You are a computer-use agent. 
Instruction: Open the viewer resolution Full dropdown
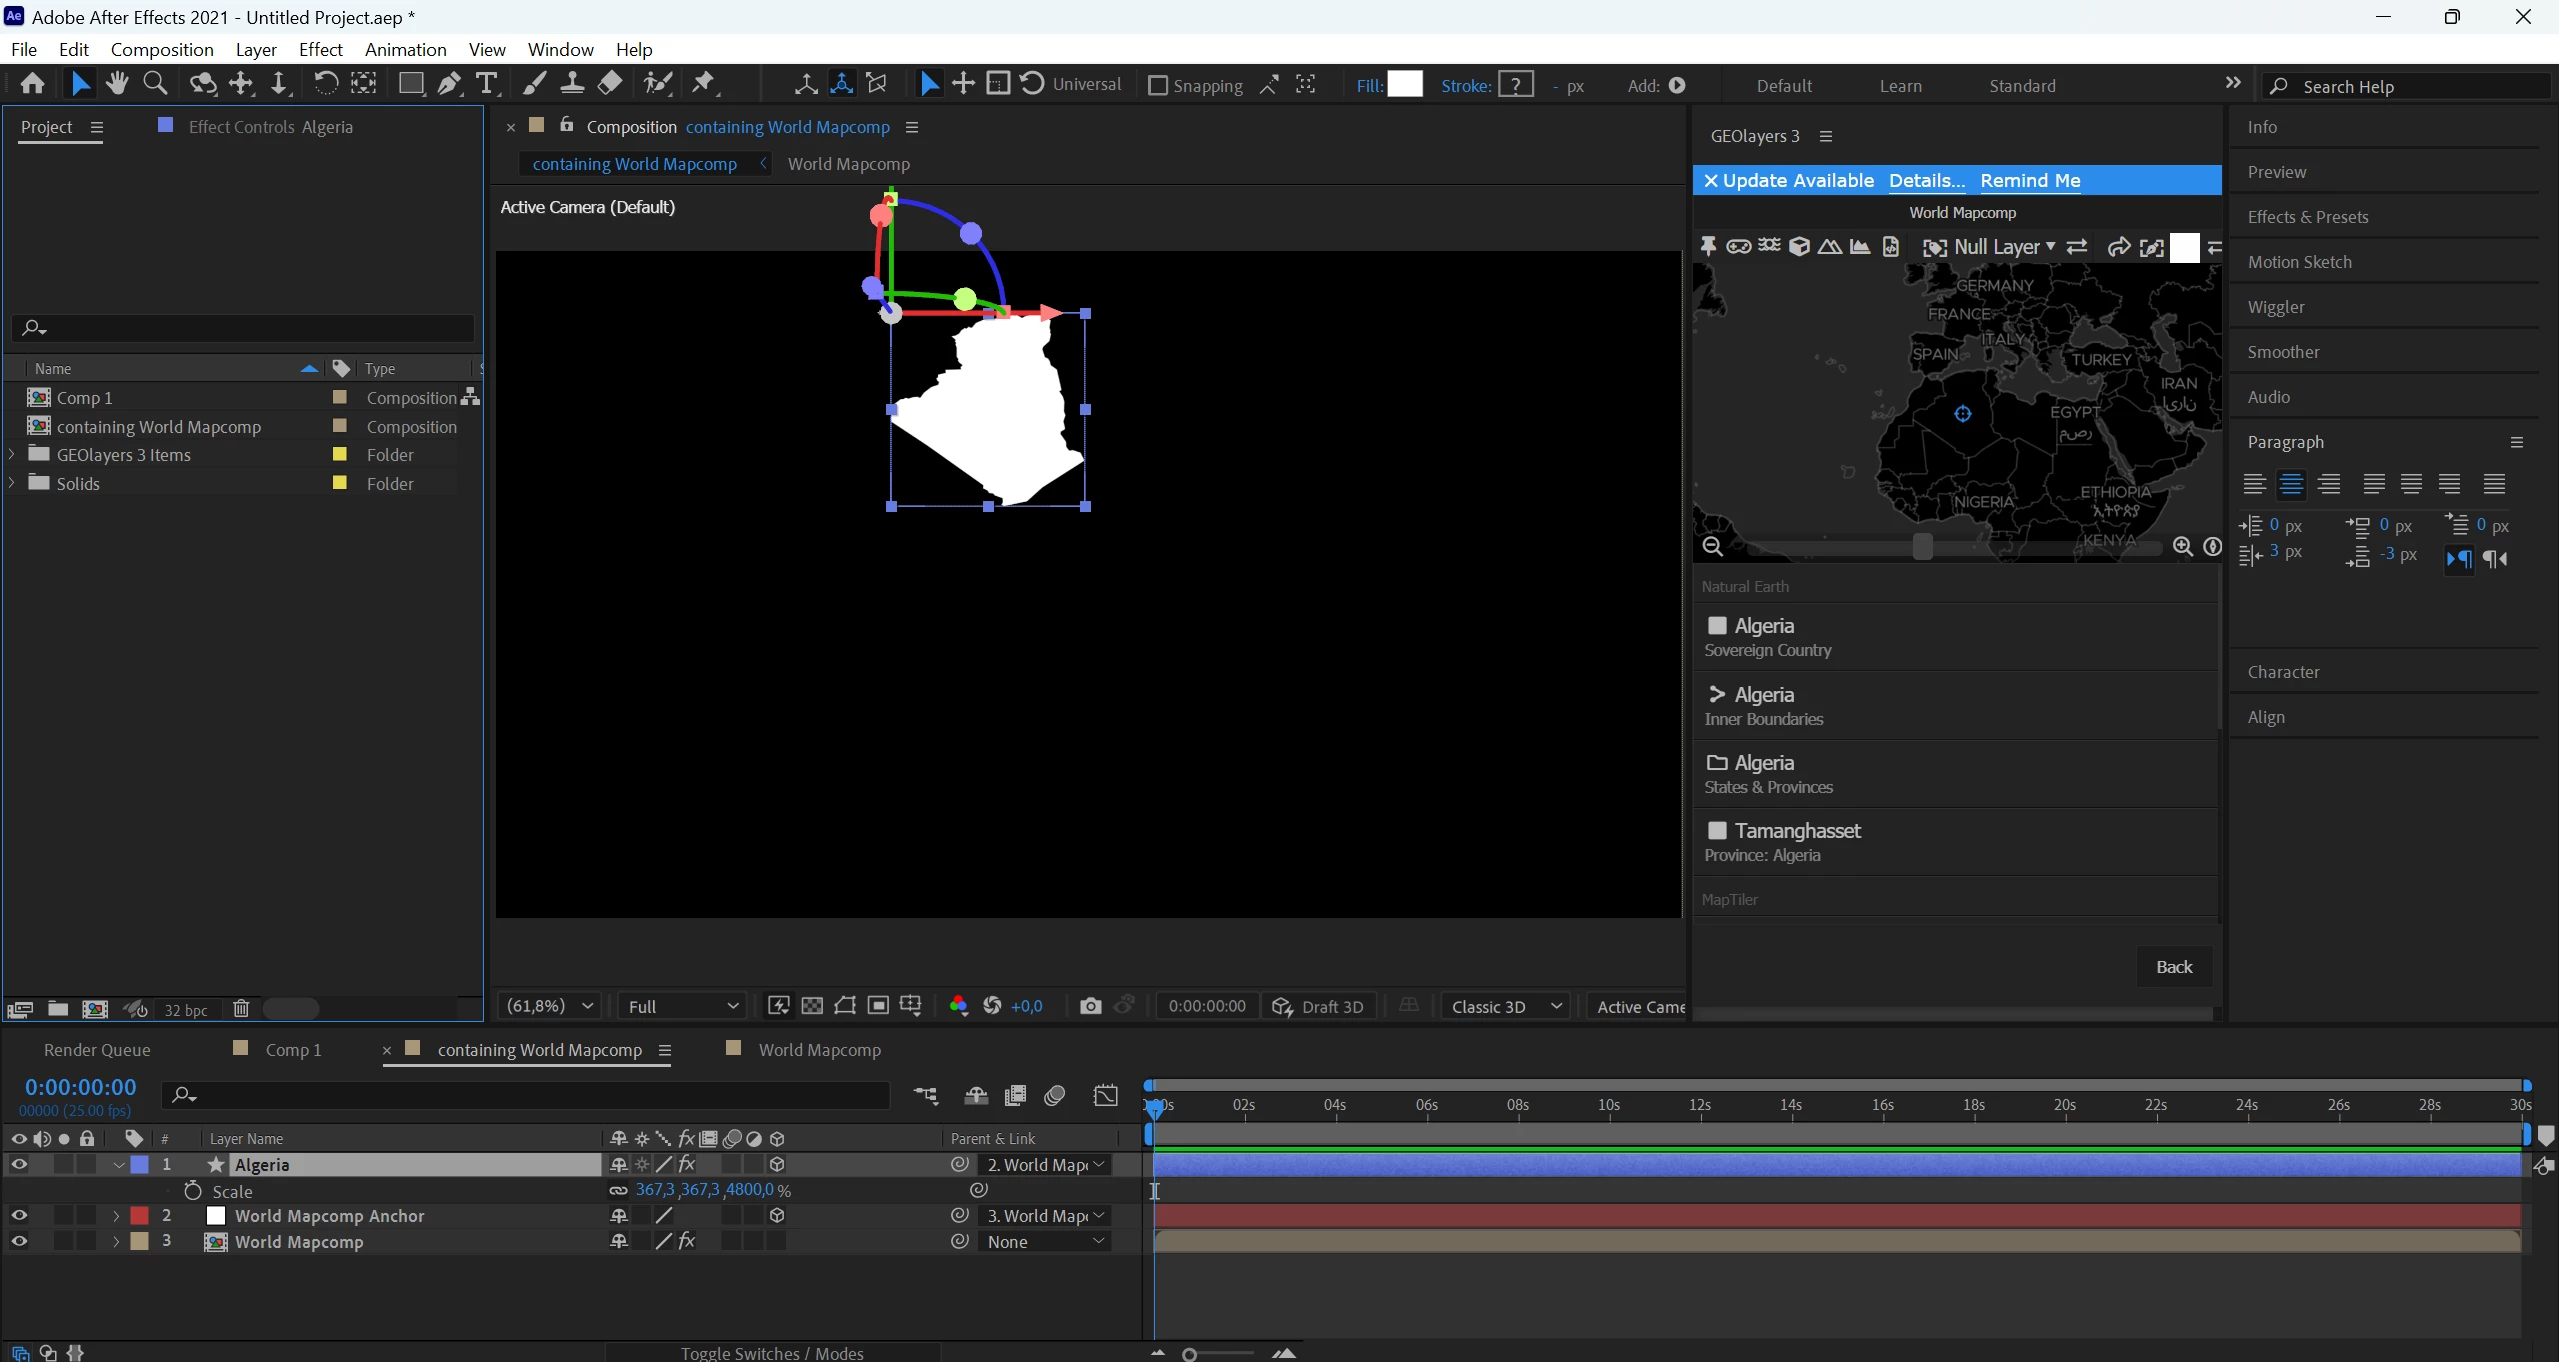[683, 1006]
